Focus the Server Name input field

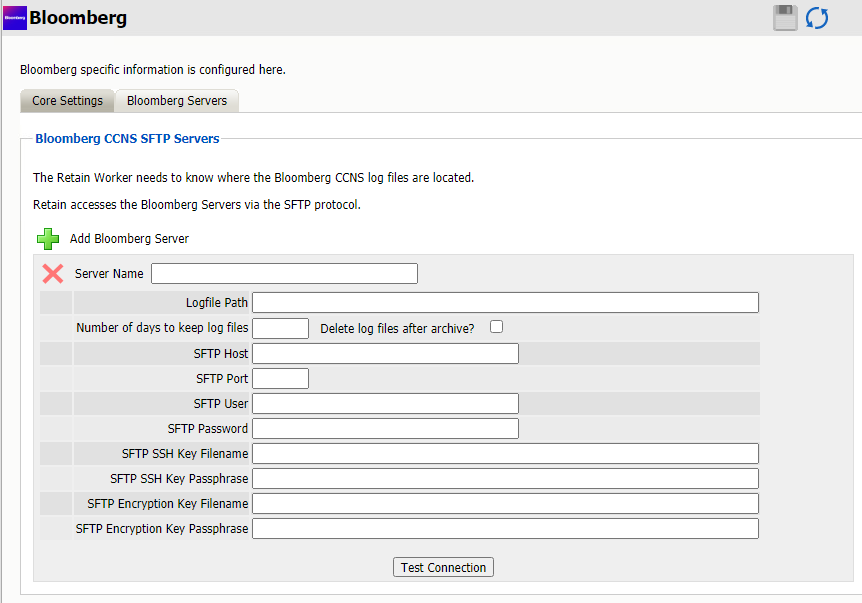click(284, 274)
